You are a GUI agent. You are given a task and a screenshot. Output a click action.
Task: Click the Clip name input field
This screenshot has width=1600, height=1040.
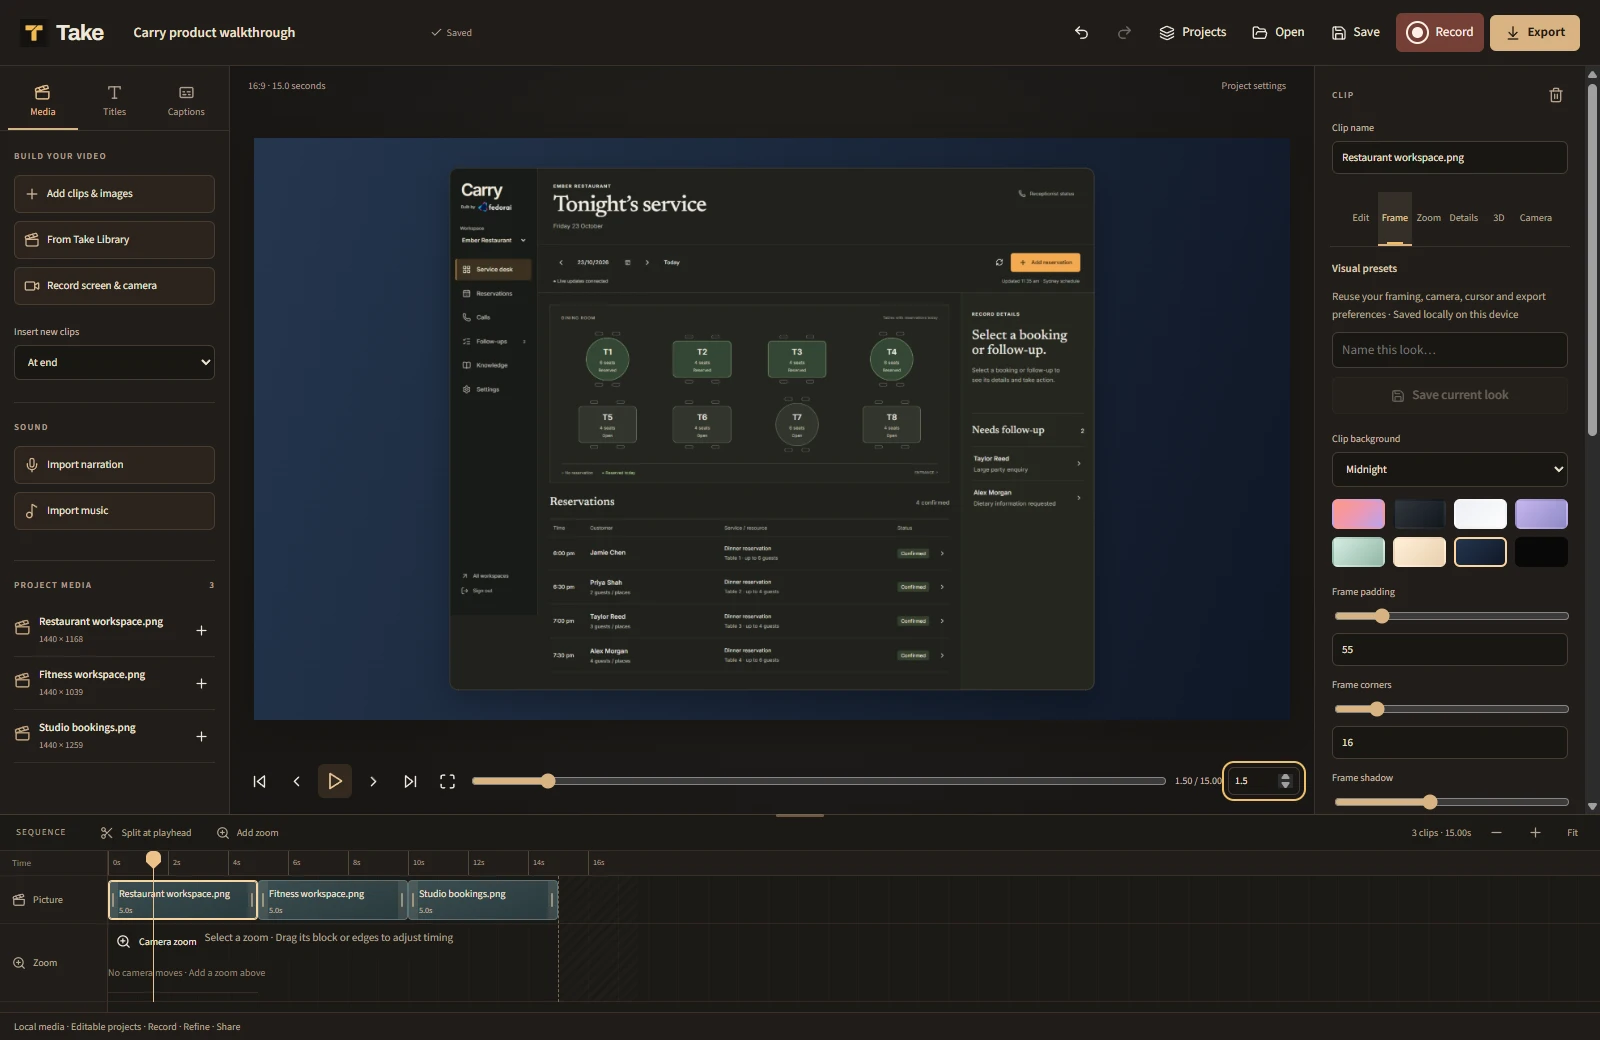point(1449,158)
